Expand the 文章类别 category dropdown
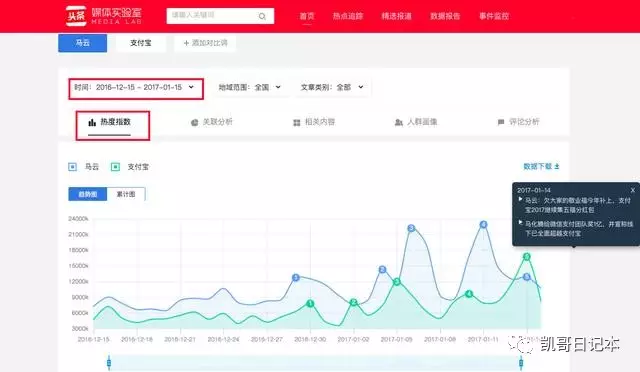The height and width of the screenshot is (372, 640). (x=332, y=87)
